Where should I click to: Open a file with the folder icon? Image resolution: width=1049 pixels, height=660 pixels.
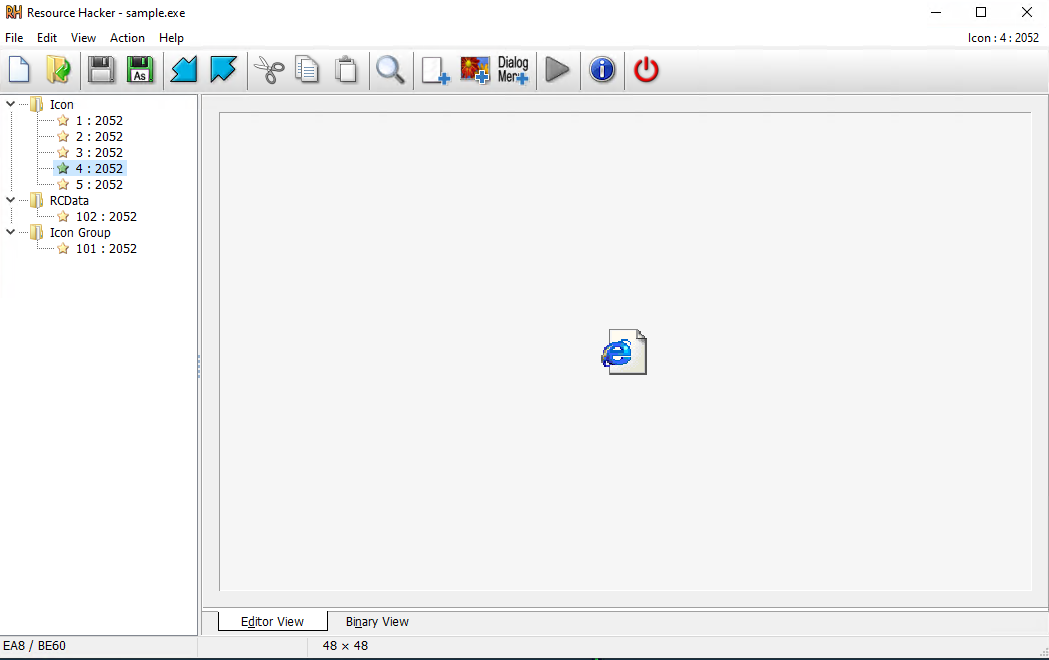(59, 70)
